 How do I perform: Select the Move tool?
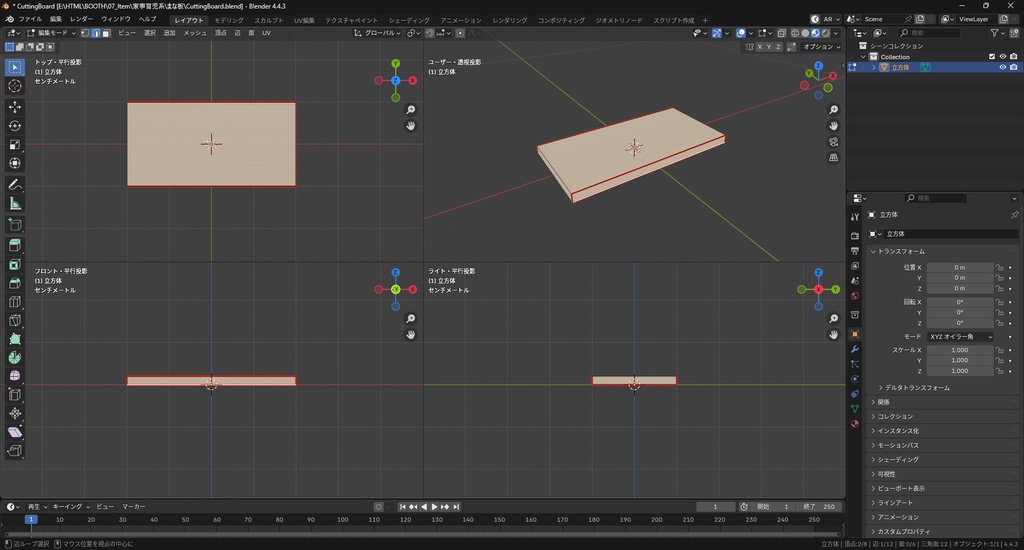coord(14,106)
